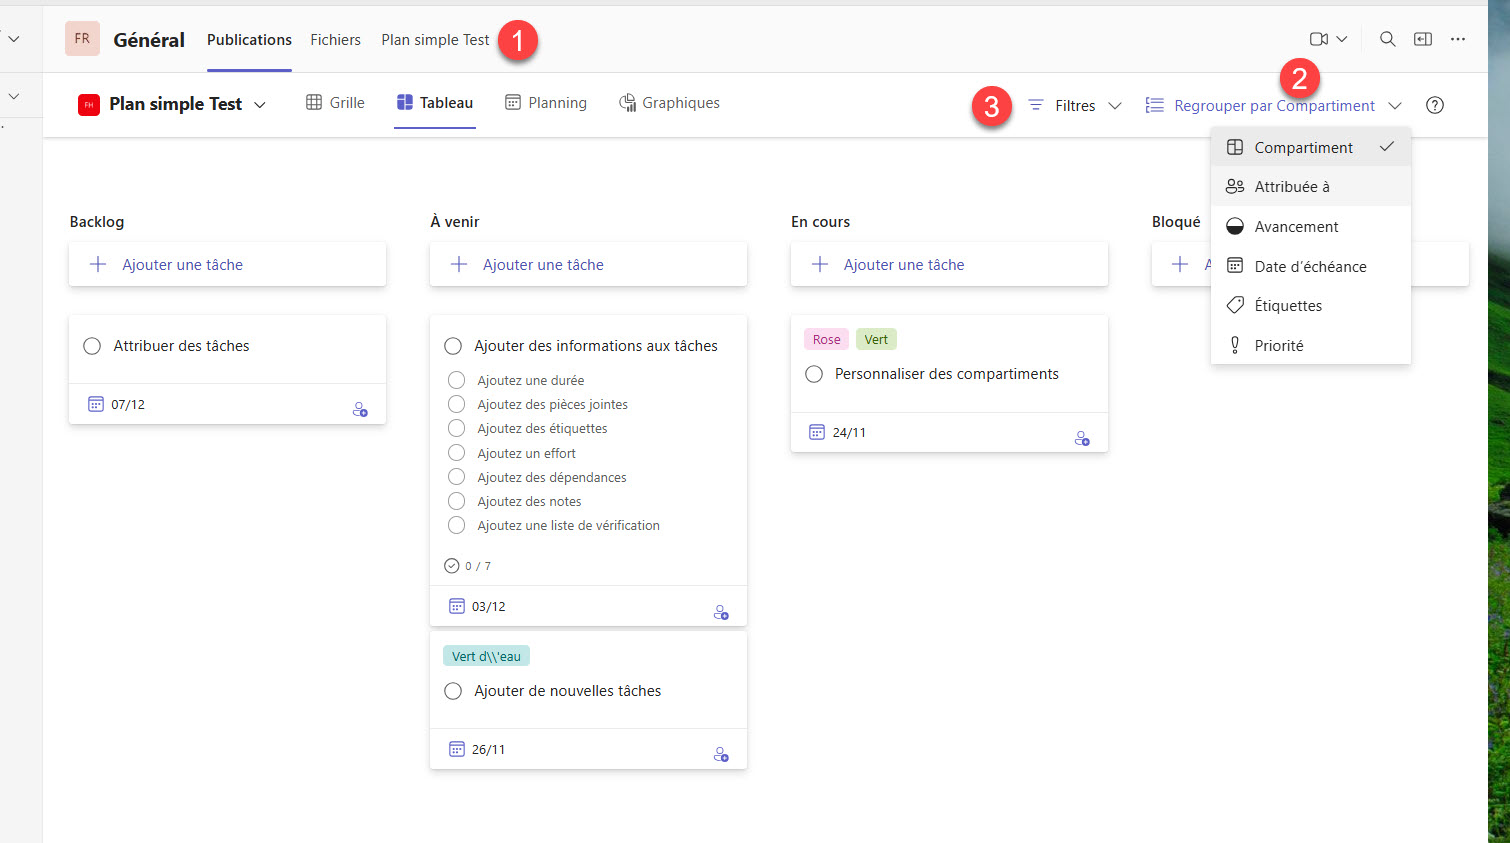Select Attribuée à in grouping menu

[x=1291, y=187]
